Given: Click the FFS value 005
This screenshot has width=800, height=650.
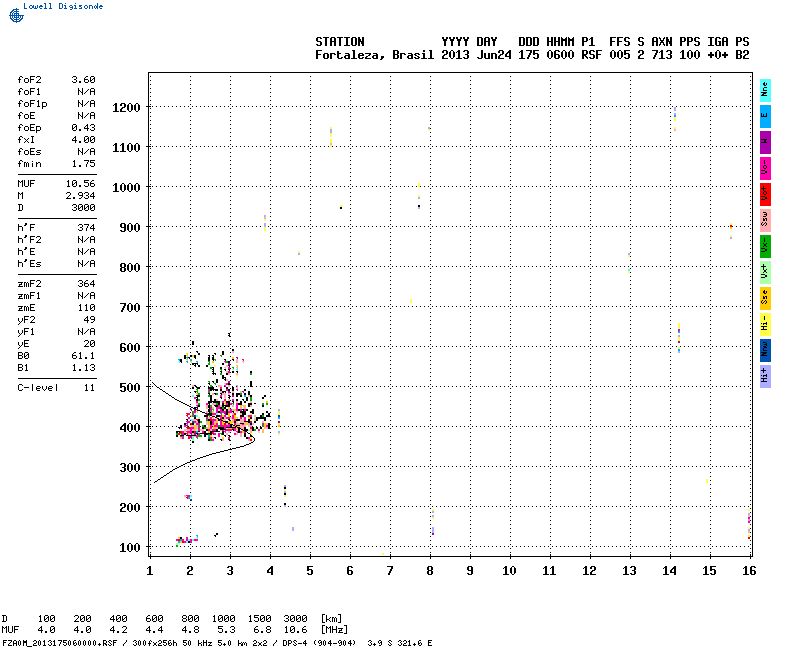Looking at the screenshot, I should [619, 55].
